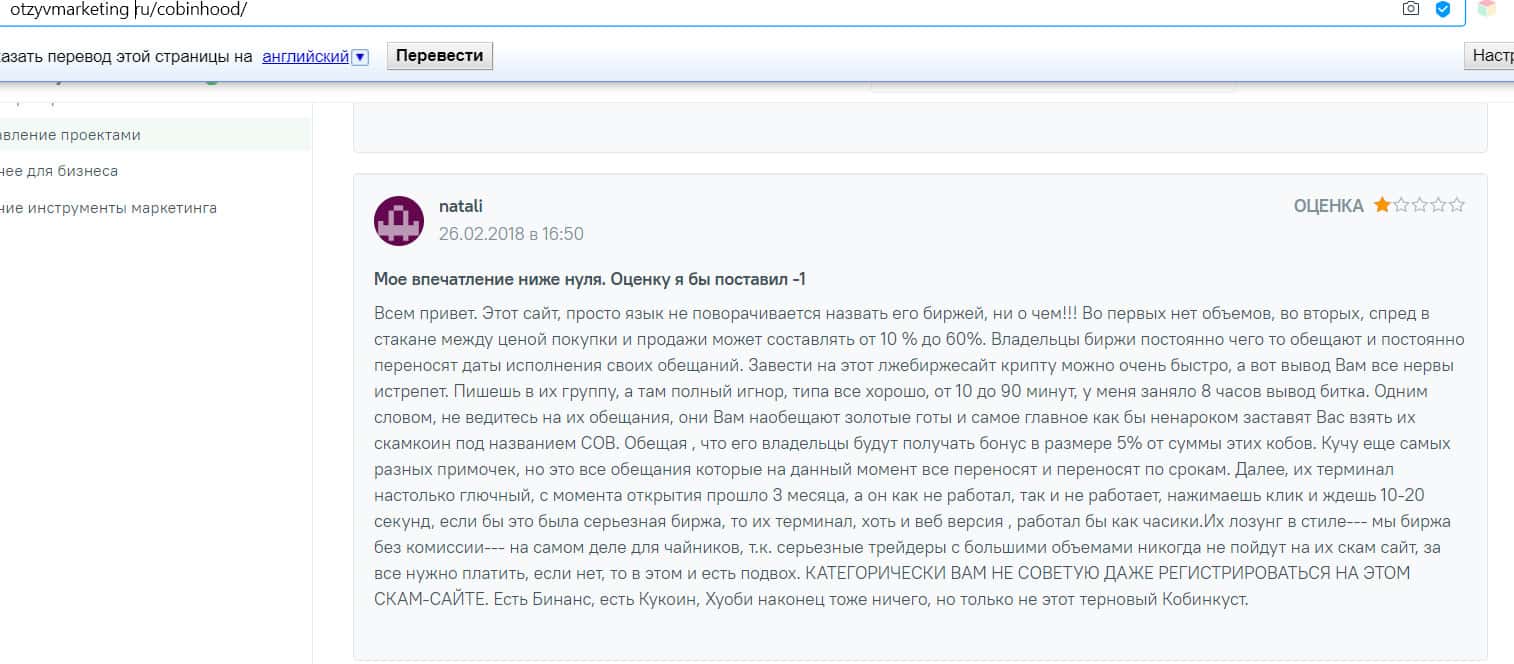The image size is (1514, 664).
Task: Click the filled orange first star
Action: (x=1382, y=205)
